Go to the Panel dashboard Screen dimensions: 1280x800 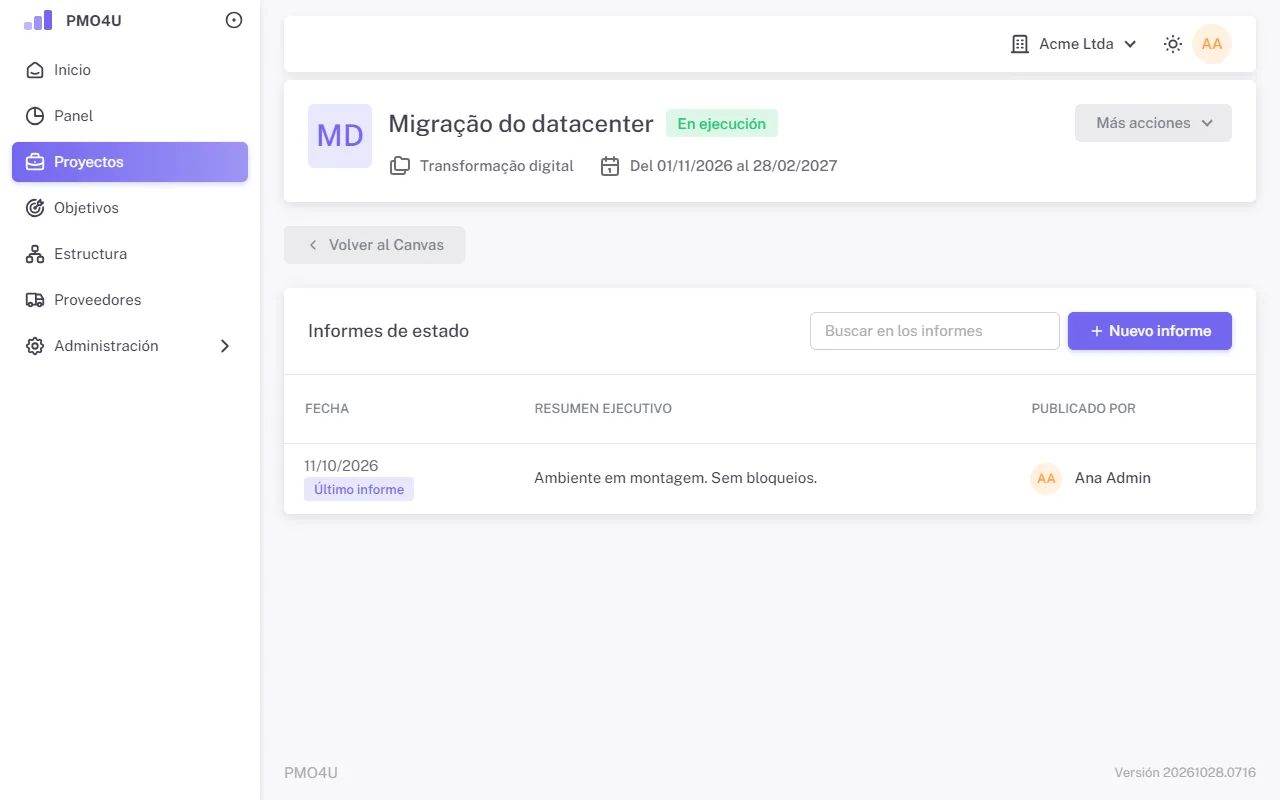(x=130, y=116)
